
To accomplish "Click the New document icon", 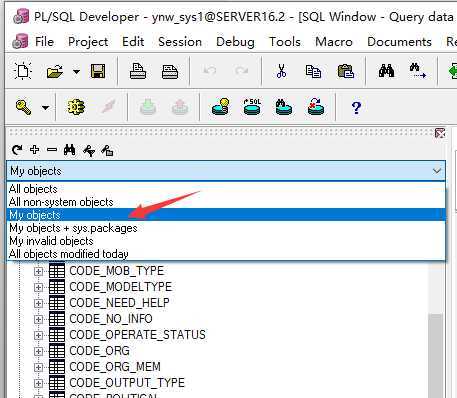I will pyautogui.click(x=23, y=71).
